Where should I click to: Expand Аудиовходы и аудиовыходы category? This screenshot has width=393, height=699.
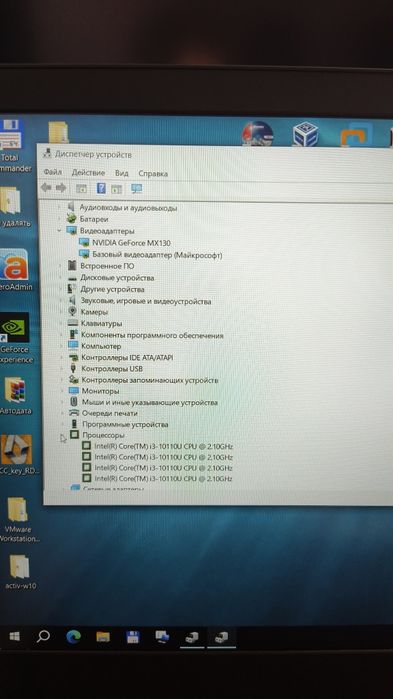[60, 207]
